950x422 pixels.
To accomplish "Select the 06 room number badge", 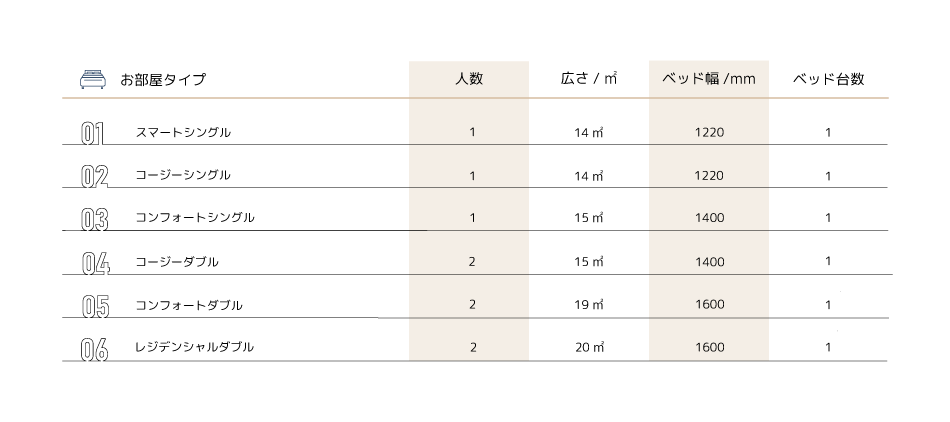I will click(95, 350).
